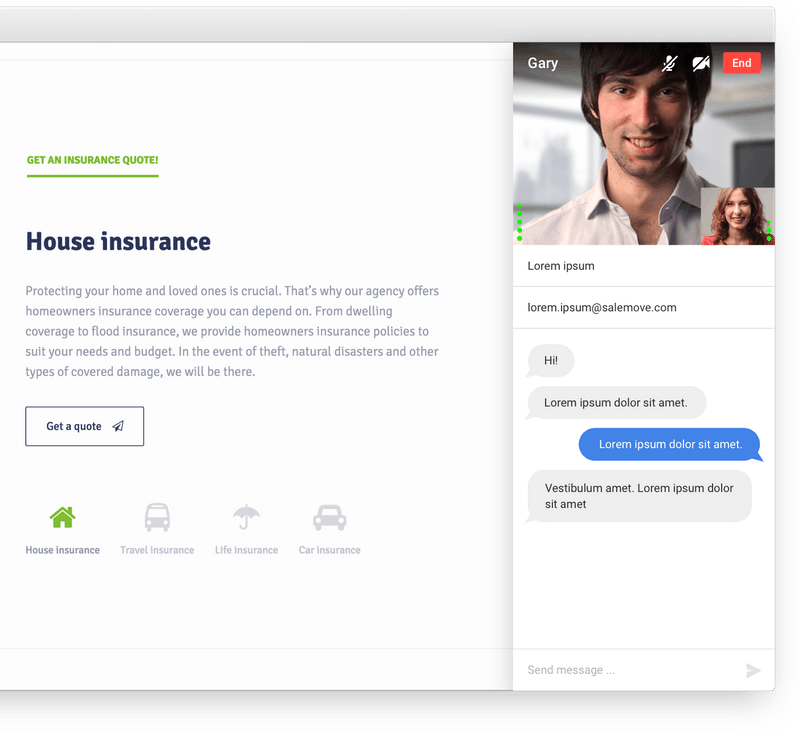Select the House insurance home icon

click(62, 517)
